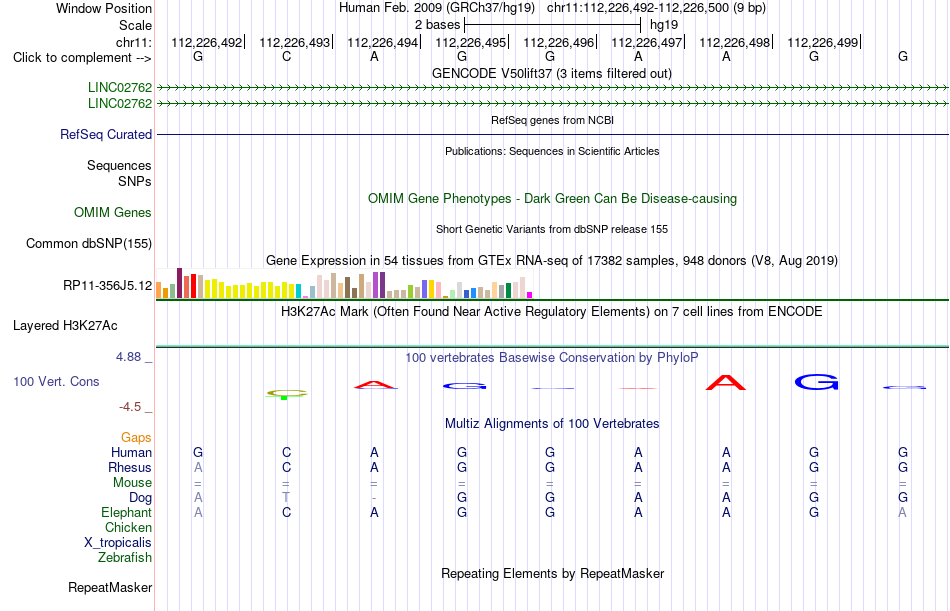Click the Layered H3K27Ac track label

click(65, 326)
